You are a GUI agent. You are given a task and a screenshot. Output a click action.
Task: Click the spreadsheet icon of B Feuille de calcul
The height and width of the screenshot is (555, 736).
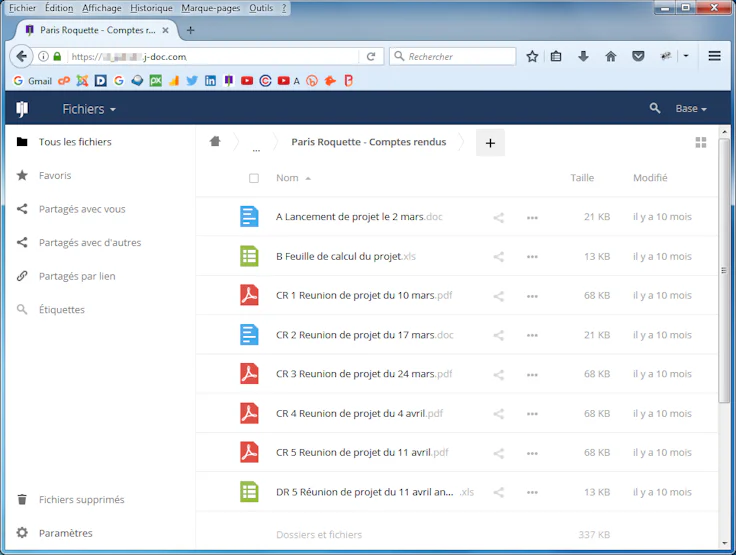point(249,256)
